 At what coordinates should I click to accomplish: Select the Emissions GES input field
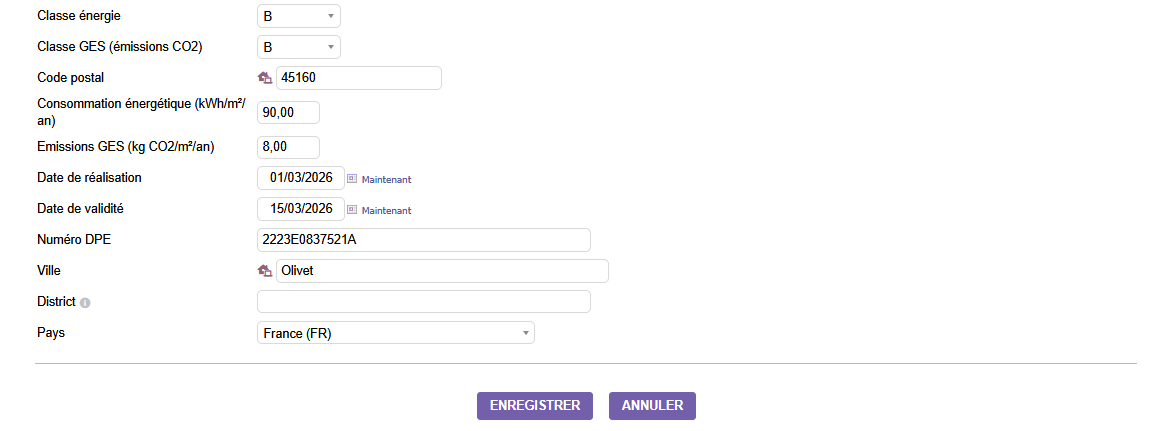288,147
